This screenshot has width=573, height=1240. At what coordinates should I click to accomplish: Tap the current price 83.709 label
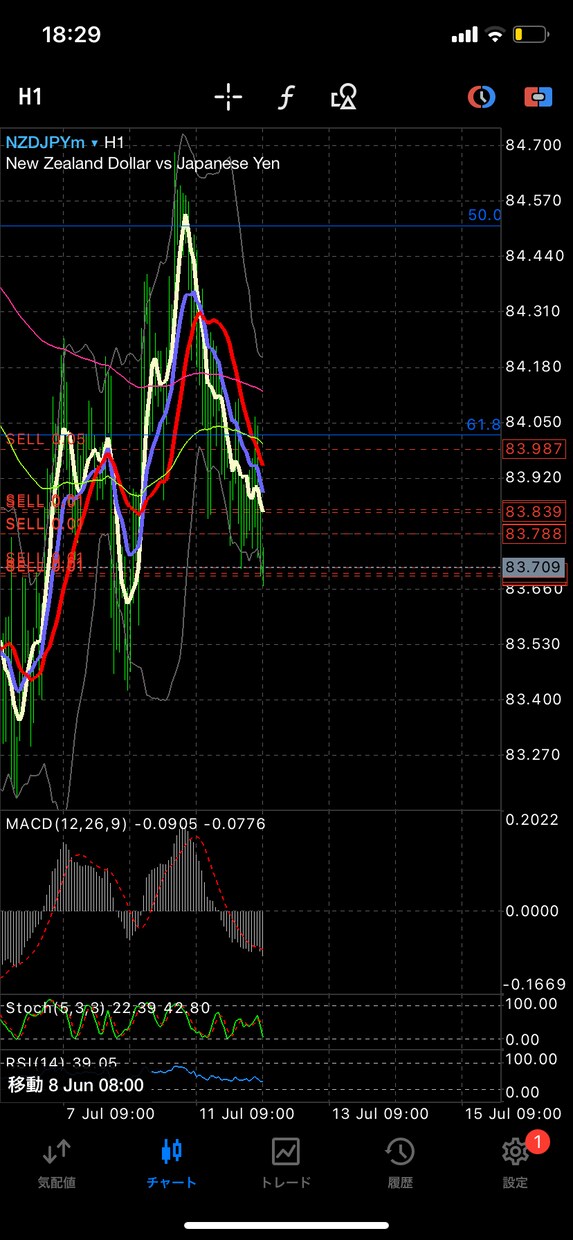click(x=535, y=567)
